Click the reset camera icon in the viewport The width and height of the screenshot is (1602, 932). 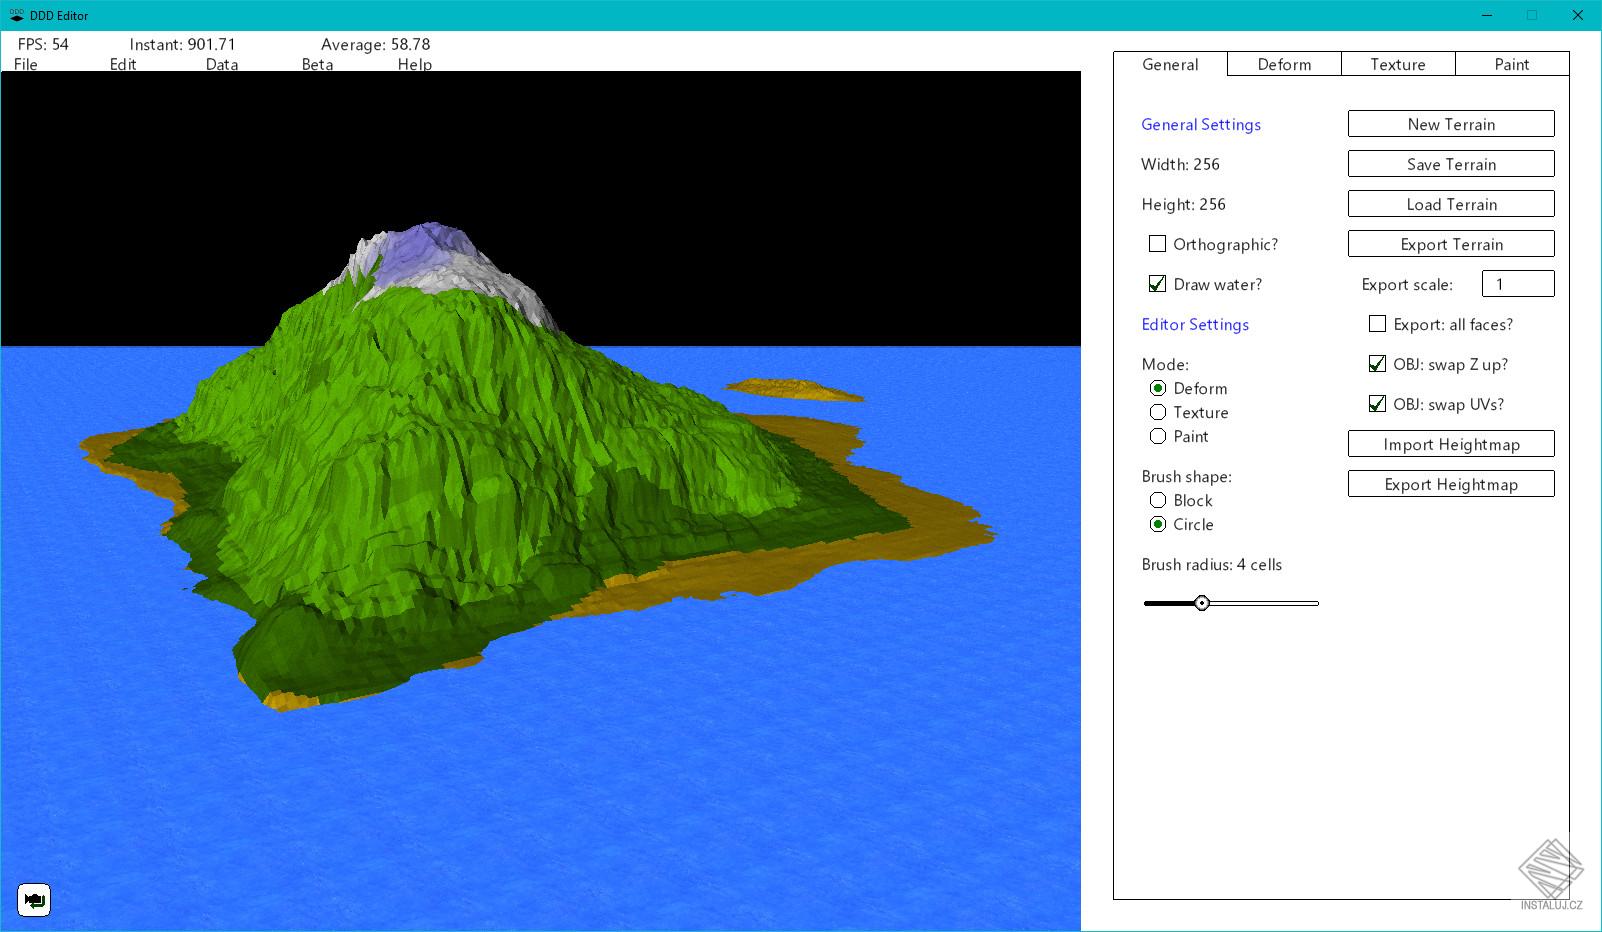pos(35,900)
